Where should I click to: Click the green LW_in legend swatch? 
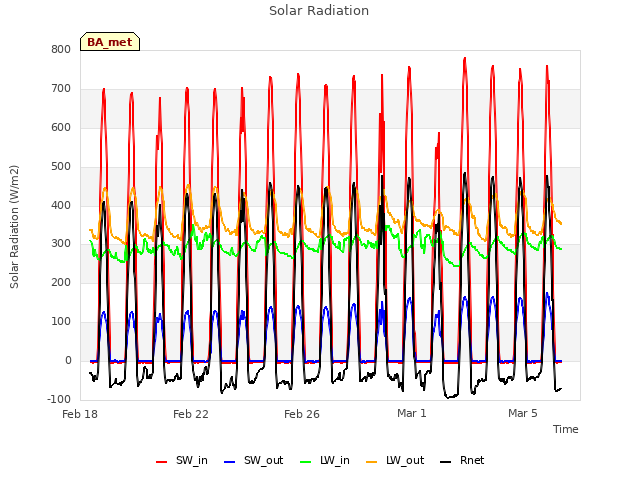[x=306, y=462]
